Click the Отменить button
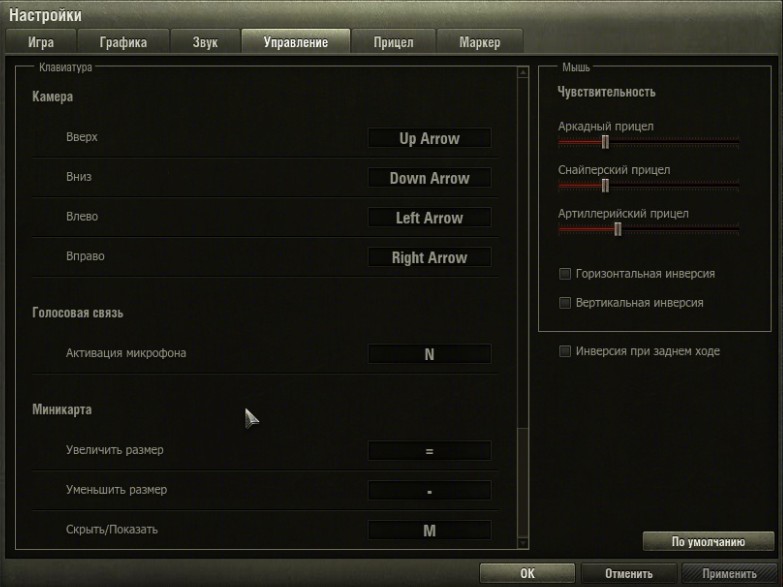Image resolution: width=783 pixels, height=587 pixels. 629,573
